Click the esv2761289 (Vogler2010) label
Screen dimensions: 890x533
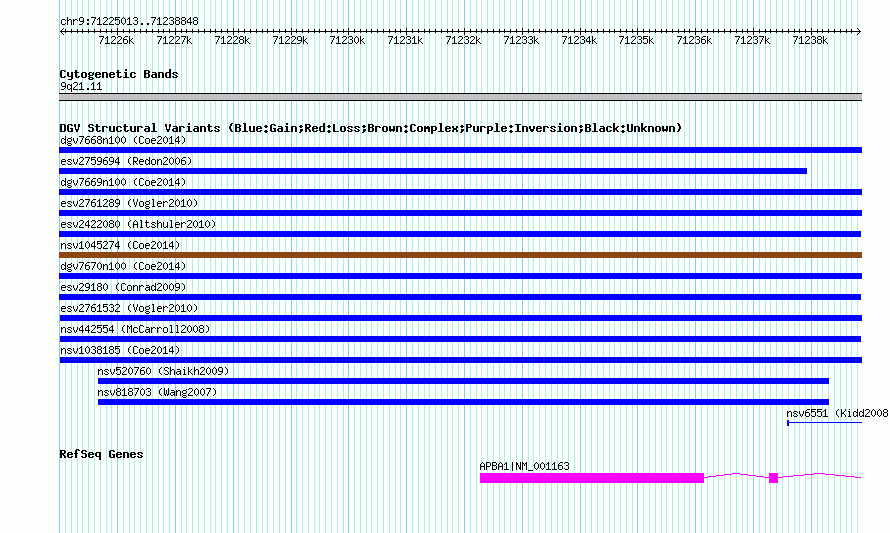click(129, 203)
